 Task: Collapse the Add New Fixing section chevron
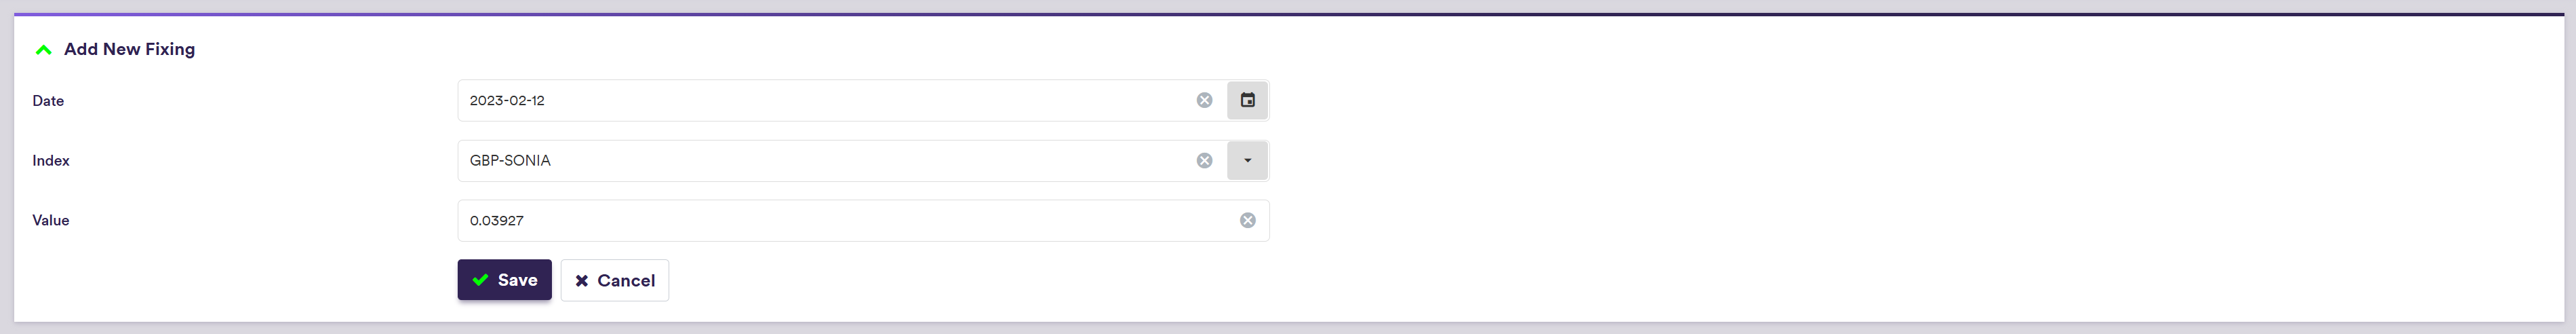click(x=43, y=50)
